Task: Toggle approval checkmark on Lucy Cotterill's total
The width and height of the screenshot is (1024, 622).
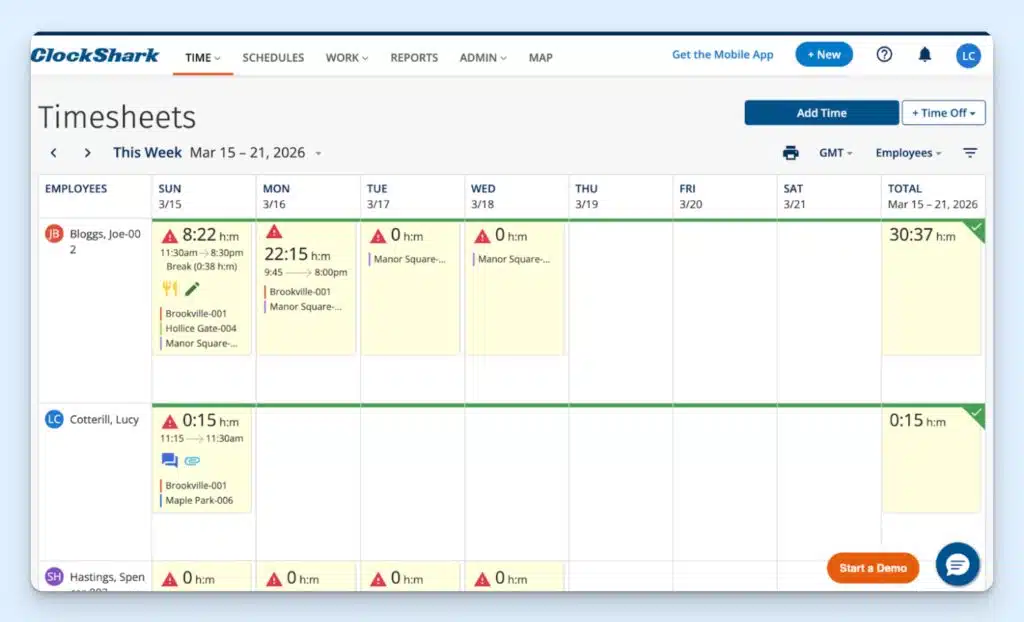Action: coord(976,409)
